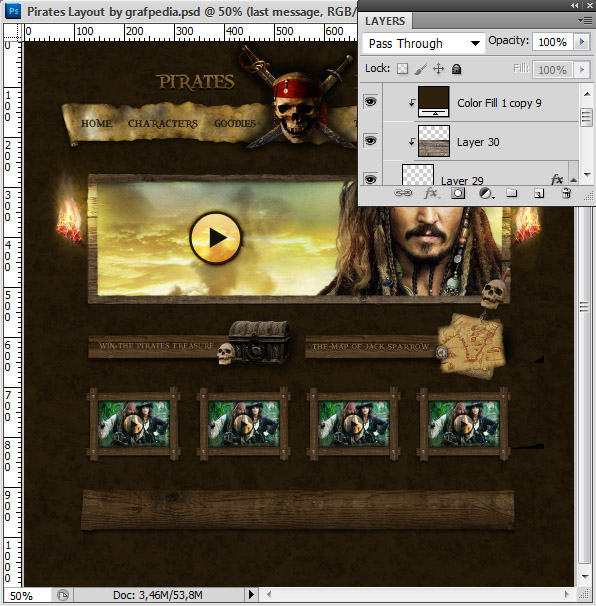Screen dimensions: 596x606
Task: Click clipping arrow on Color Fill 1 copy 9
Action: (412, 102)
